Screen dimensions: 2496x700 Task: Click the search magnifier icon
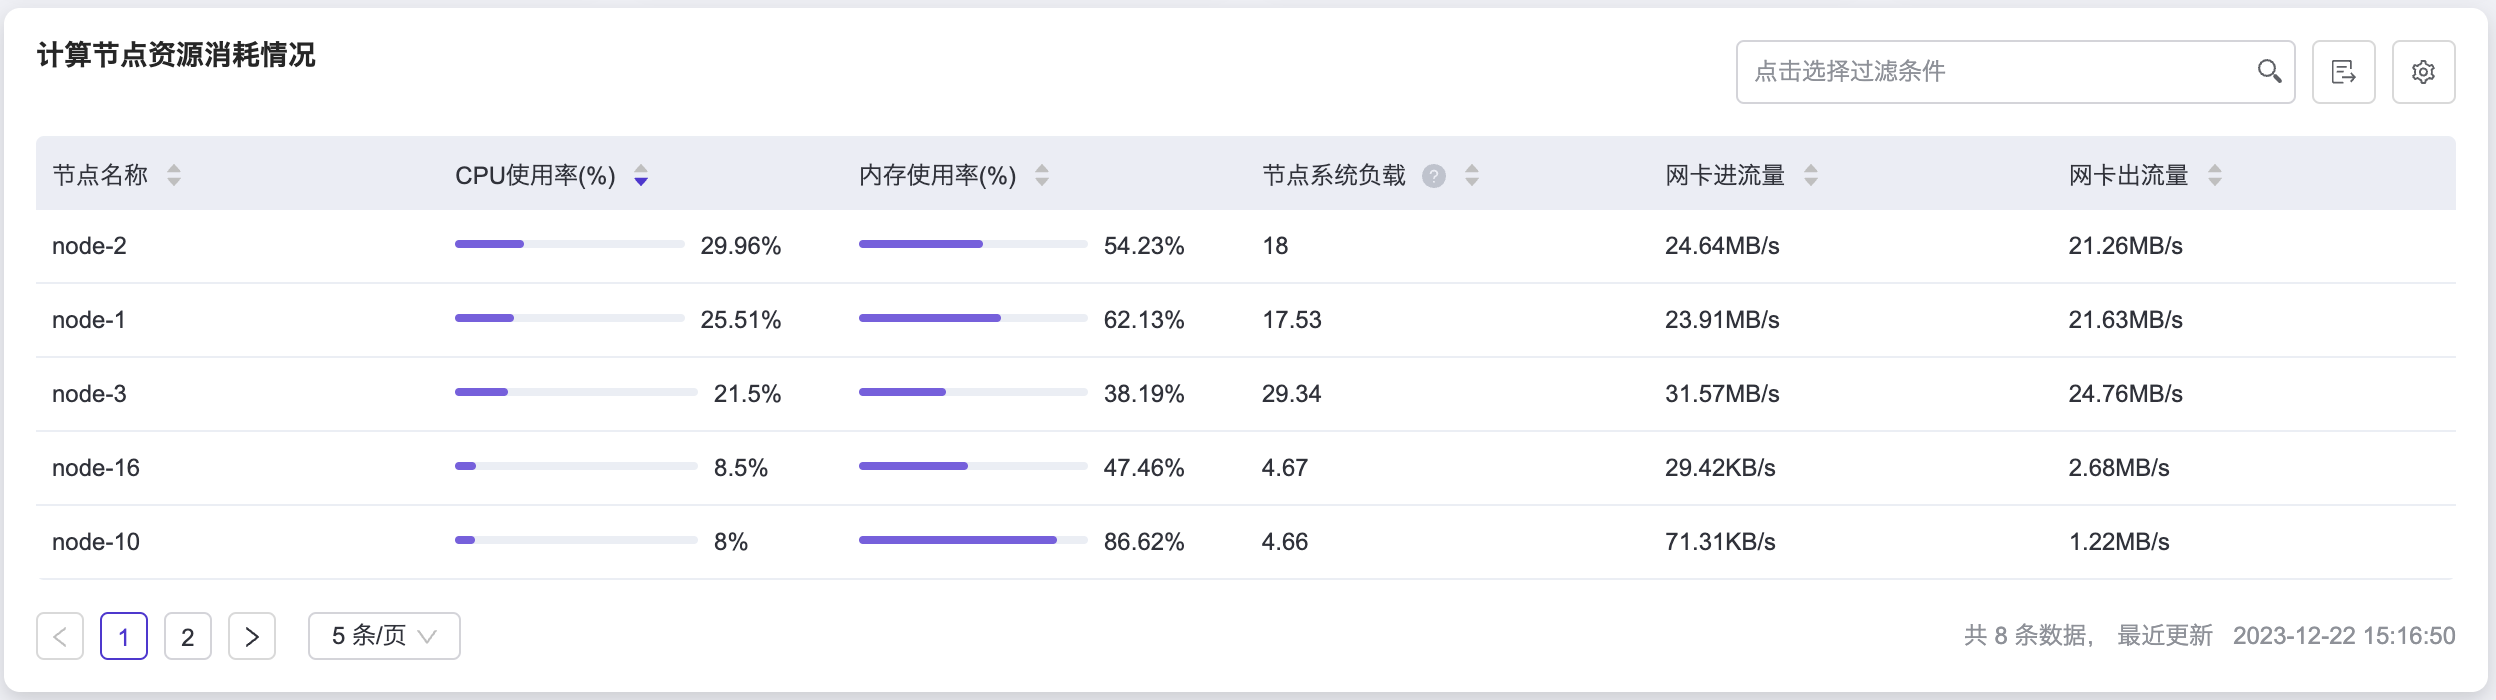2269,71
